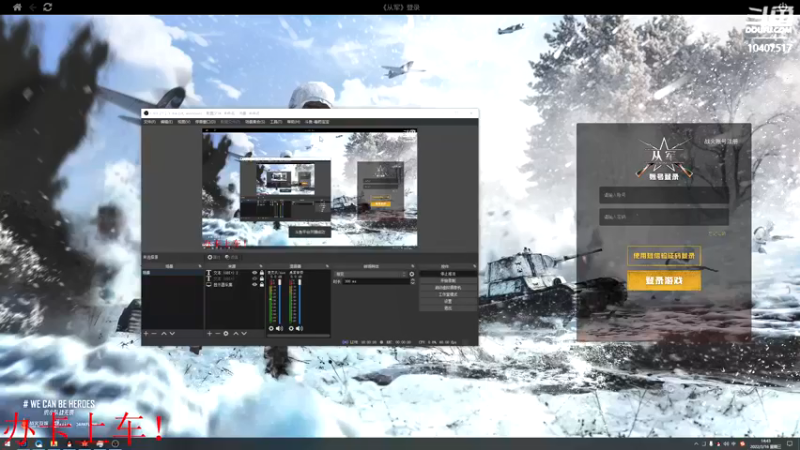This screenshot has width=800, height=450.
Task: Toggle the lock on 文本 (GDI+) 2 source
Action: coord(262,273)
